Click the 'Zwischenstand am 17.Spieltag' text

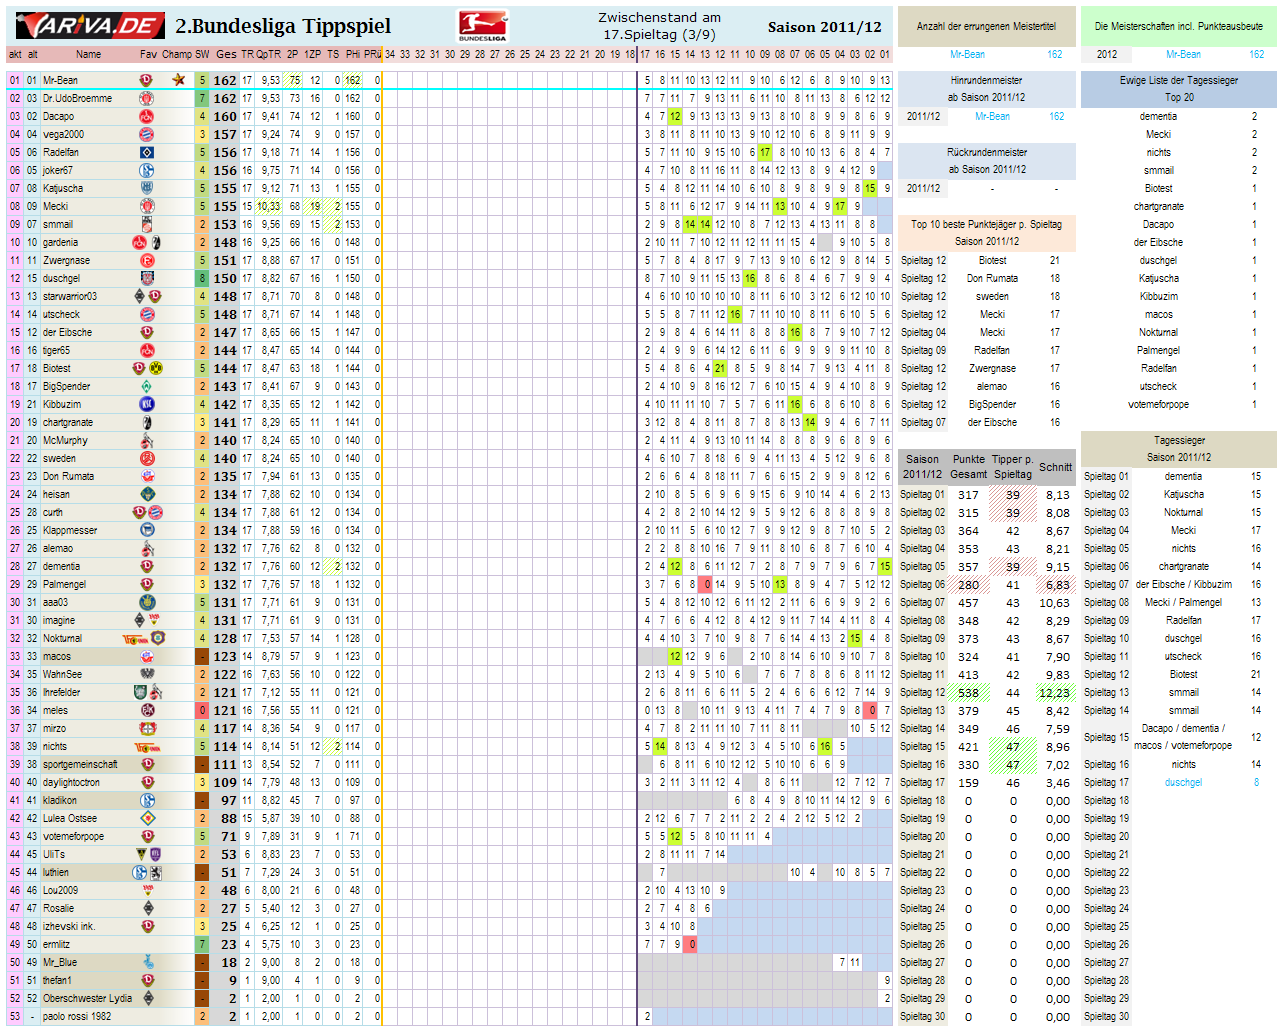[x=659, y=26]
